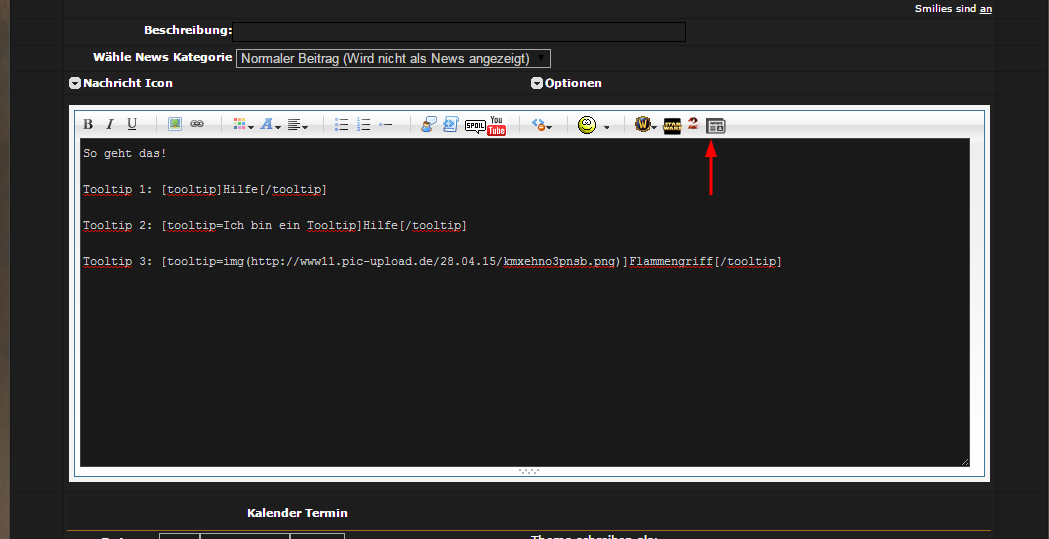Screen dimensions: 1049x539
Task: Insert a hyperlink with the chain icon
Action: (197, 124)
